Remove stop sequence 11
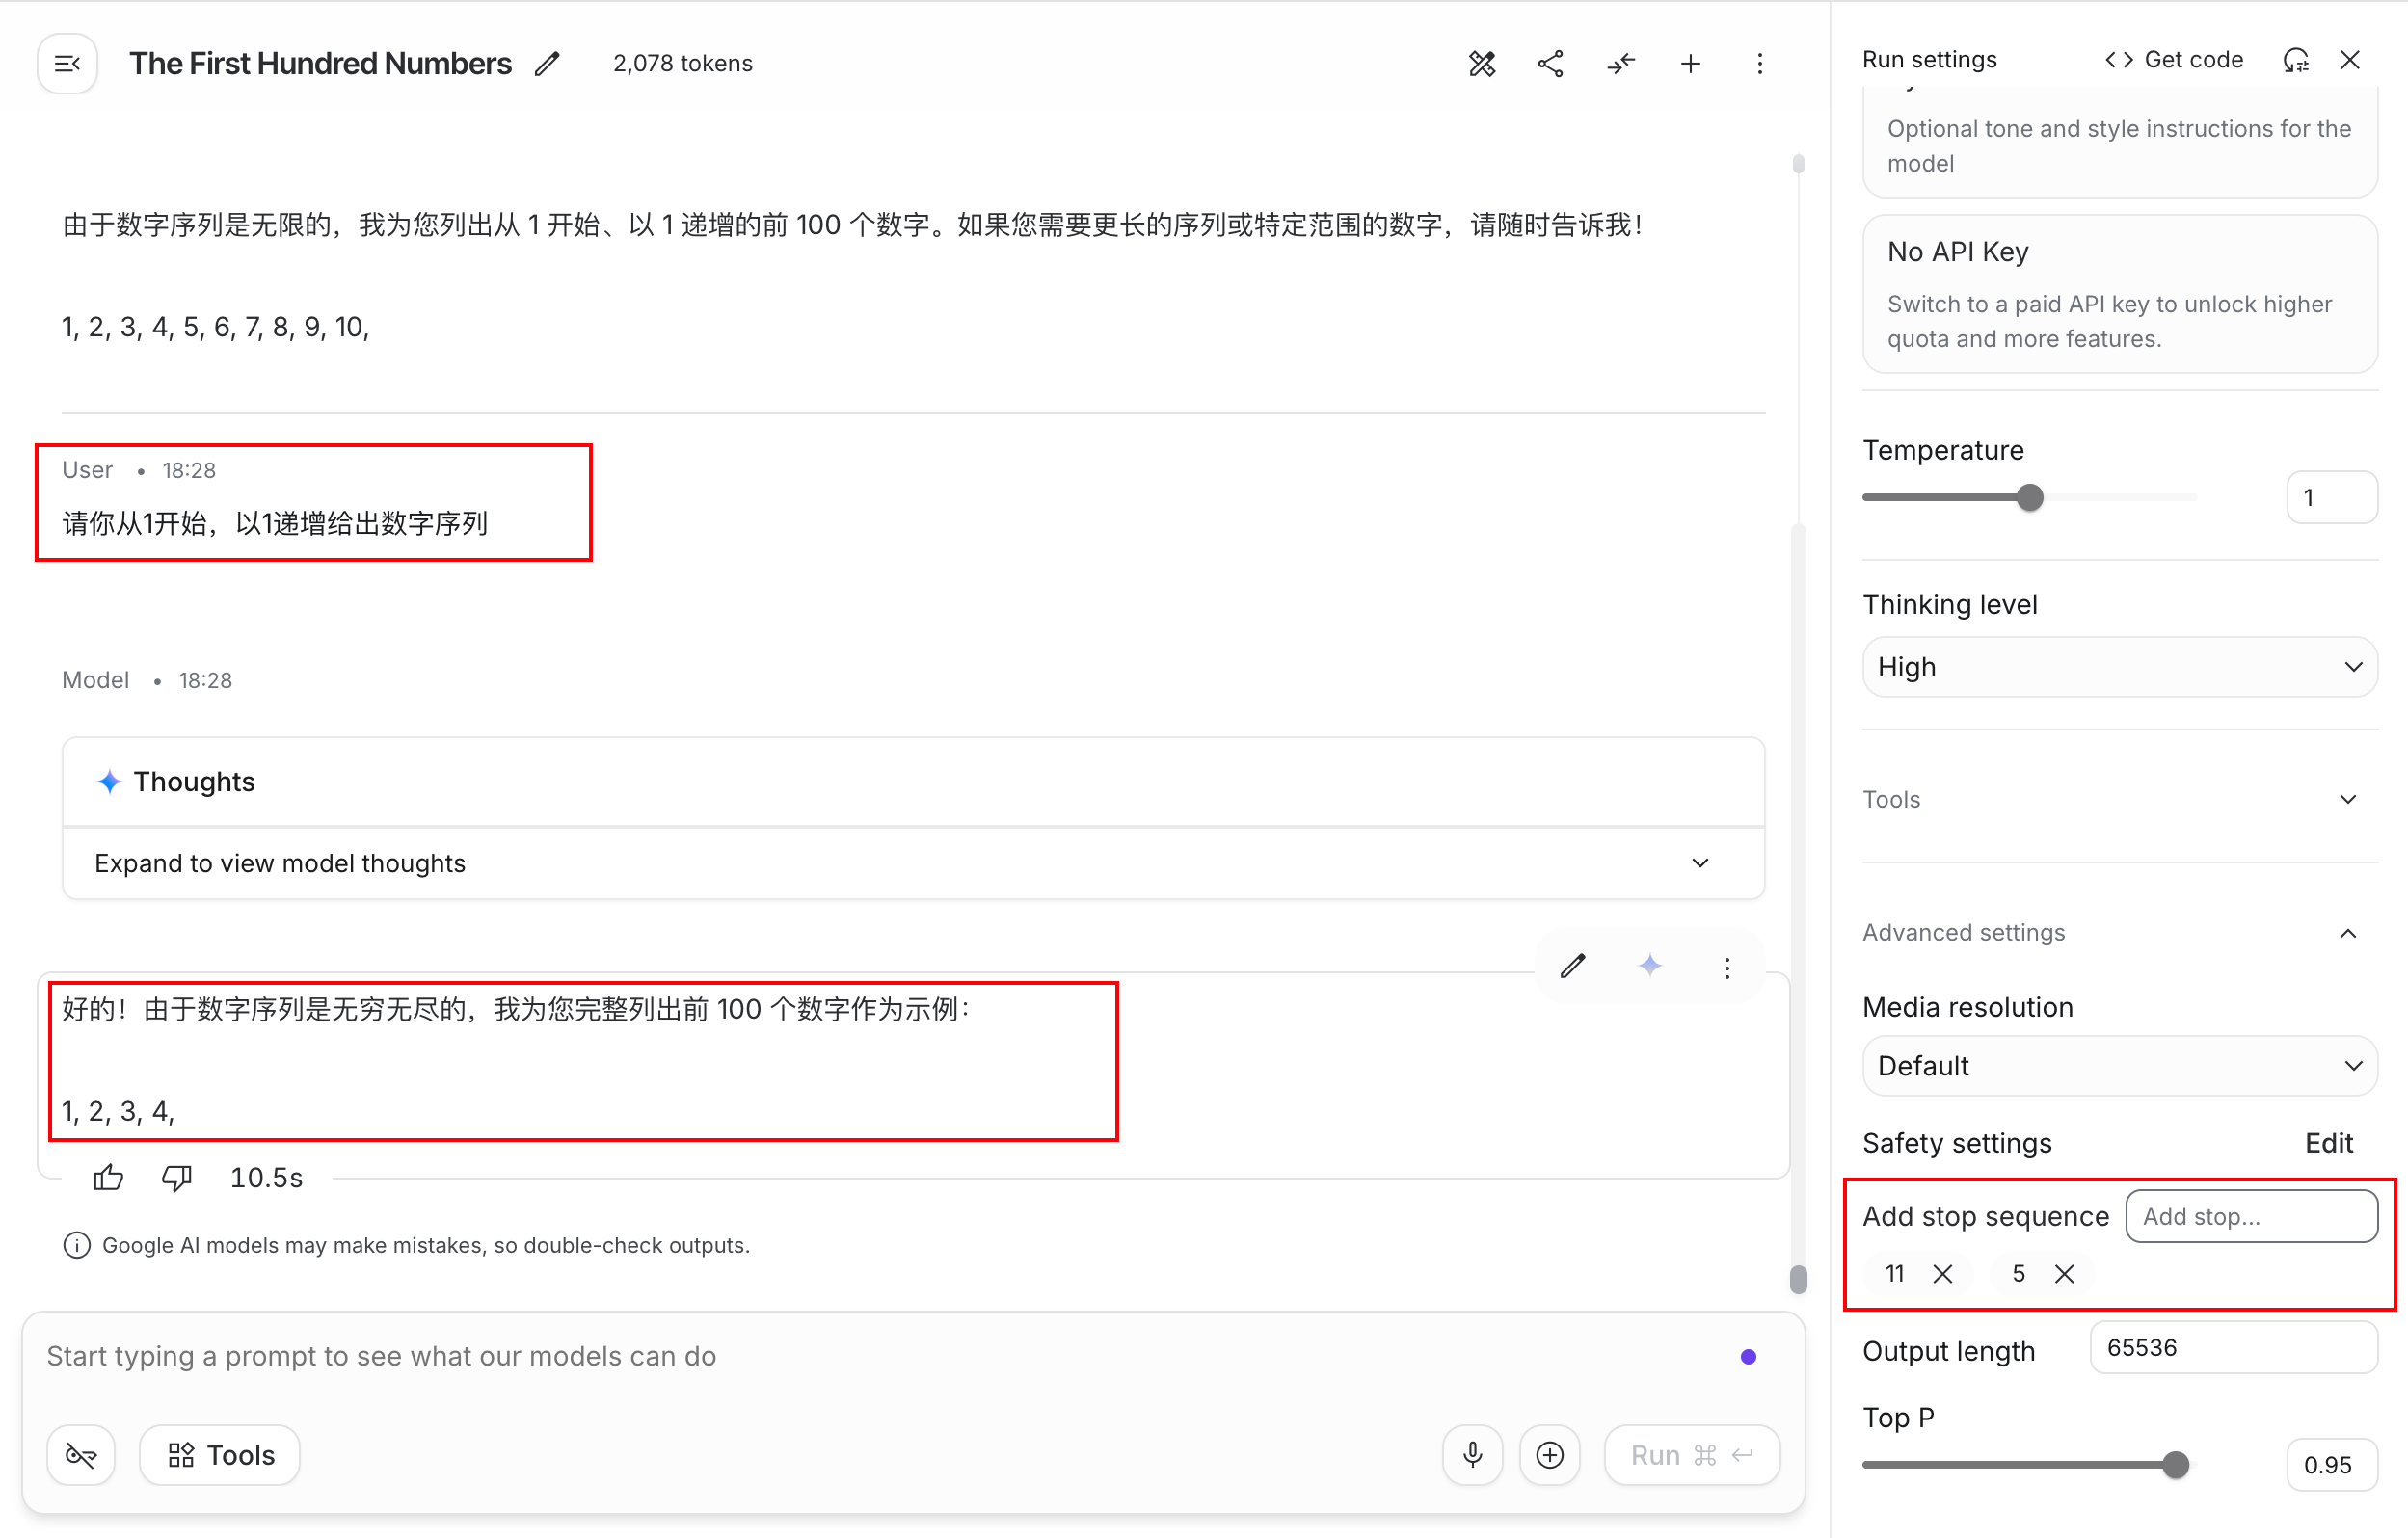2408x1538 pixels. [x=1942, y=1273]
